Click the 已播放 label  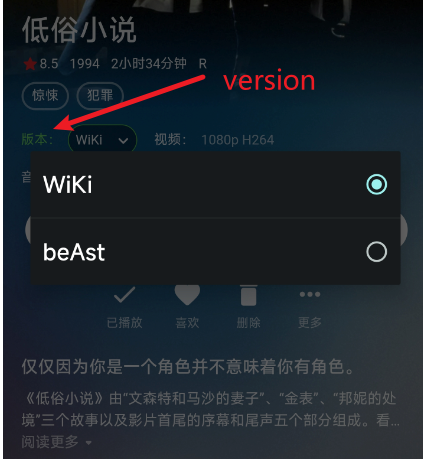pos(124,323)
